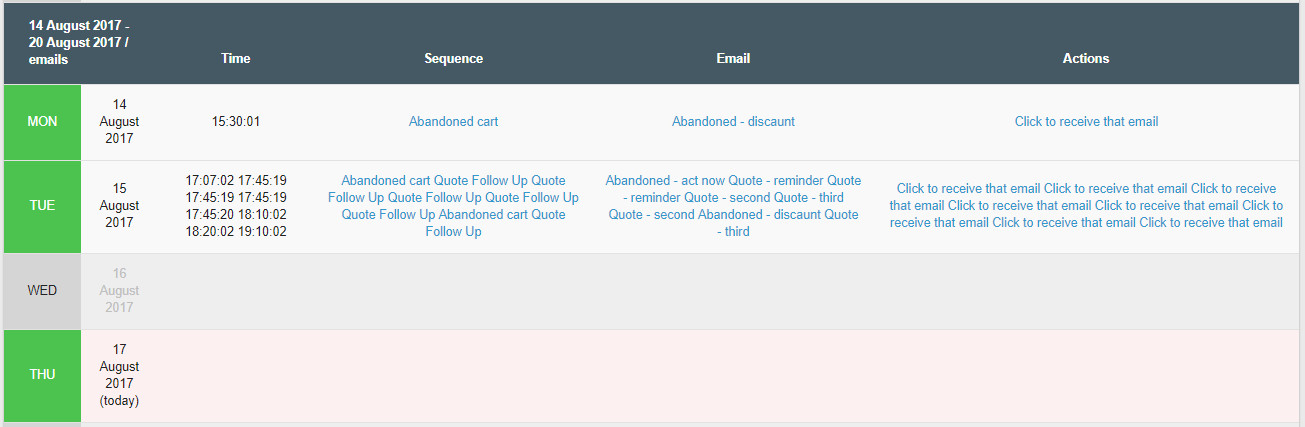The width and height of the screenshot is (1305, 427).
Task: Click the first Abandoned cart link in Tuesday's row
Action: click(x=385, y=181)
